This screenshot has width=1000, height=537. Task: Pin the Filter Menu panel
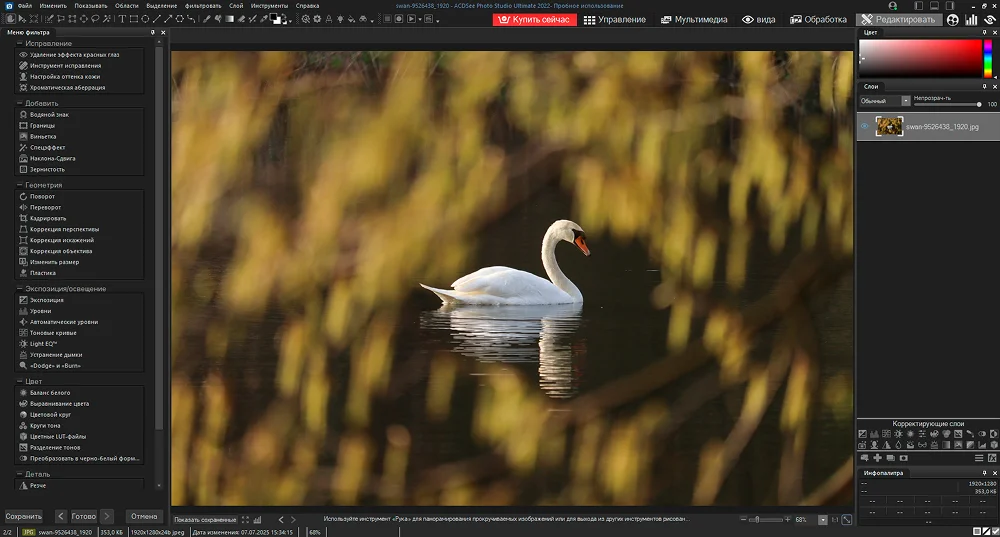(152, 32)
